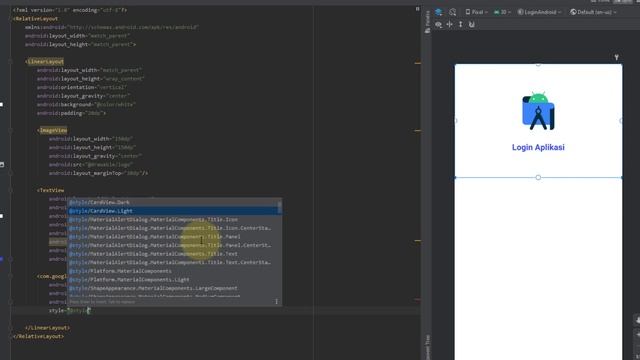The image size is (640, 360).
Task: Choose MaterialAlertDialog Title.Icon style suggestion
Action: pyautogui.click(x=173, y=220)
